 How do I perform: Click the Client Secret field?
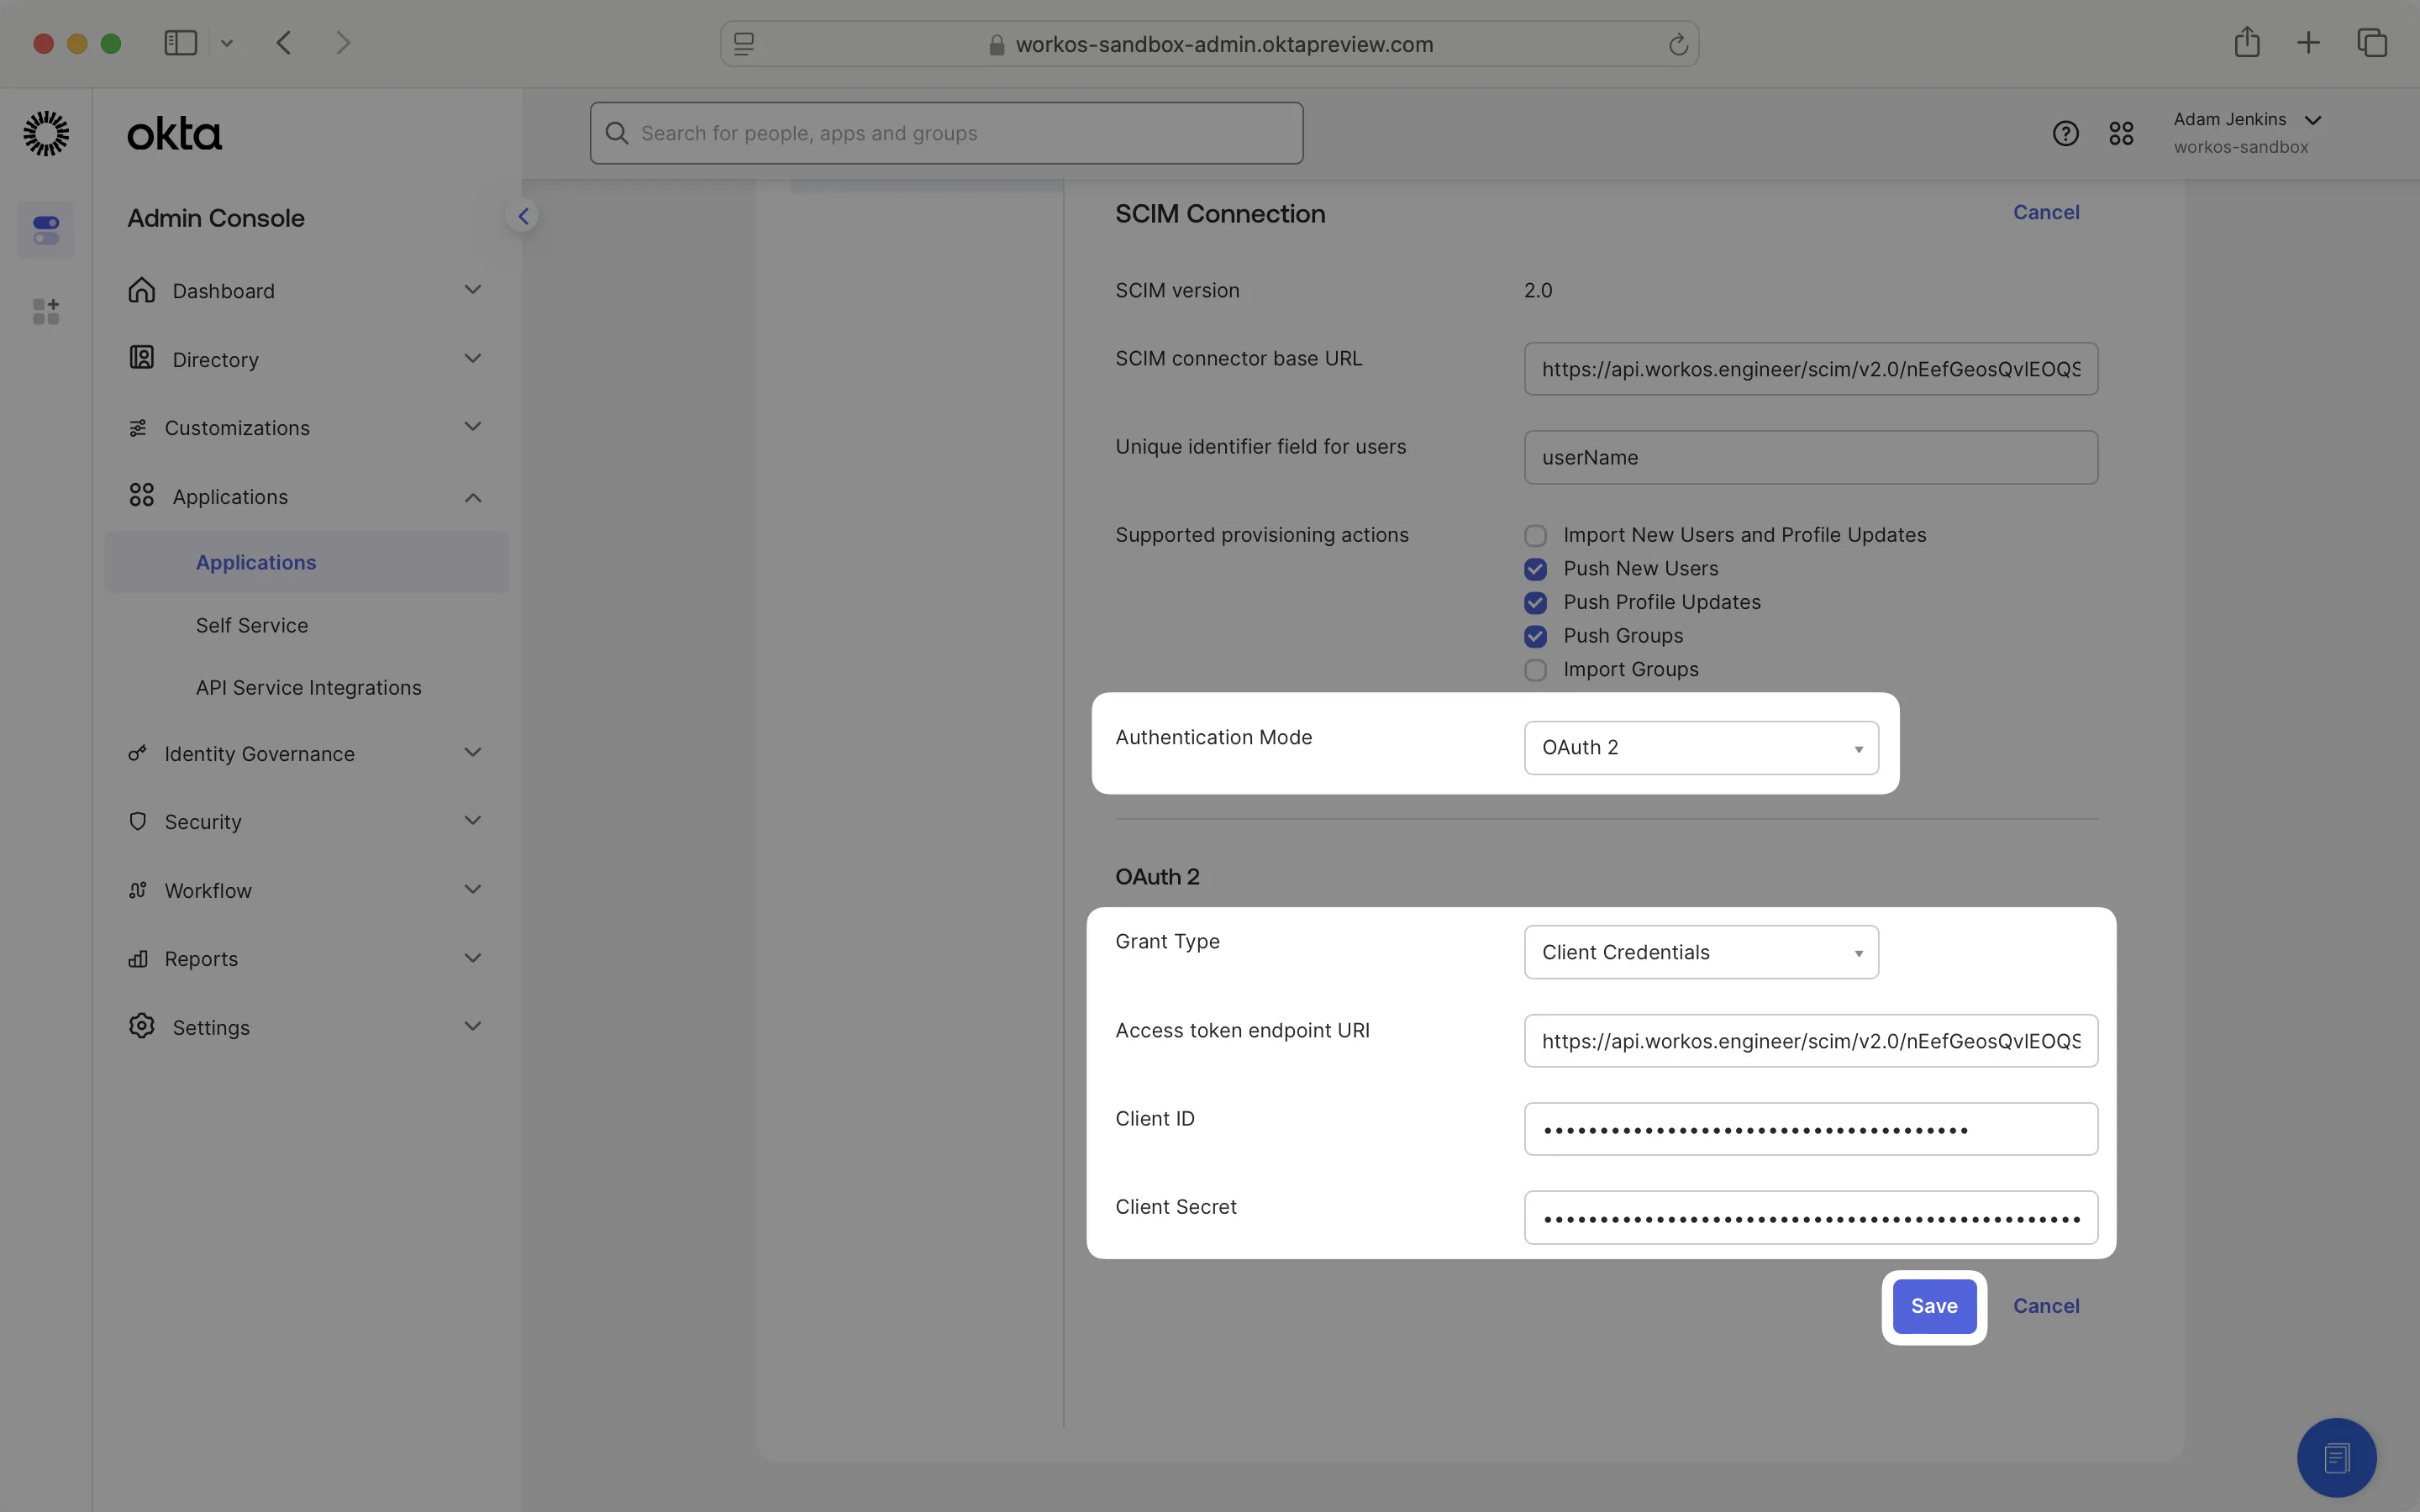(x=1810, y=1218)
